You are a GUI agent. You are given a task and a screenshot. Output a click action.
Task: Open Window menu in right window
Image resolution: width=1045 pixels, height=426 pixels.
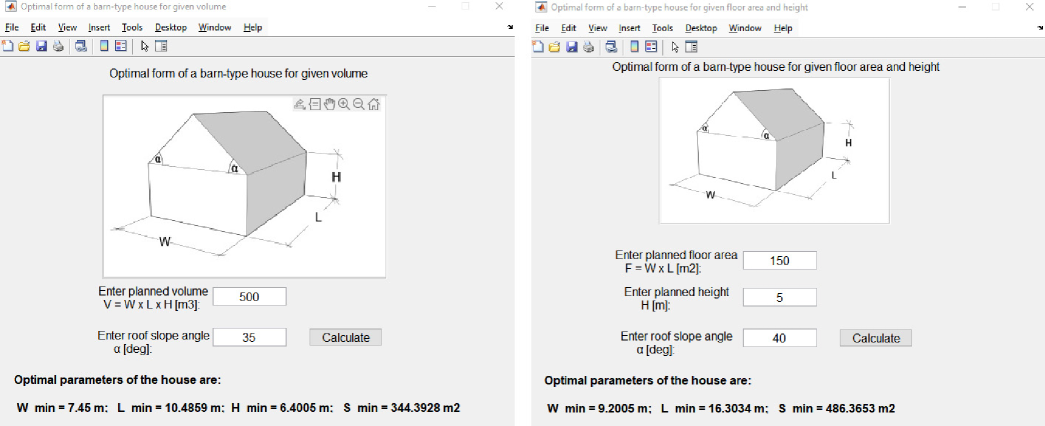click(x=745, y=28)
